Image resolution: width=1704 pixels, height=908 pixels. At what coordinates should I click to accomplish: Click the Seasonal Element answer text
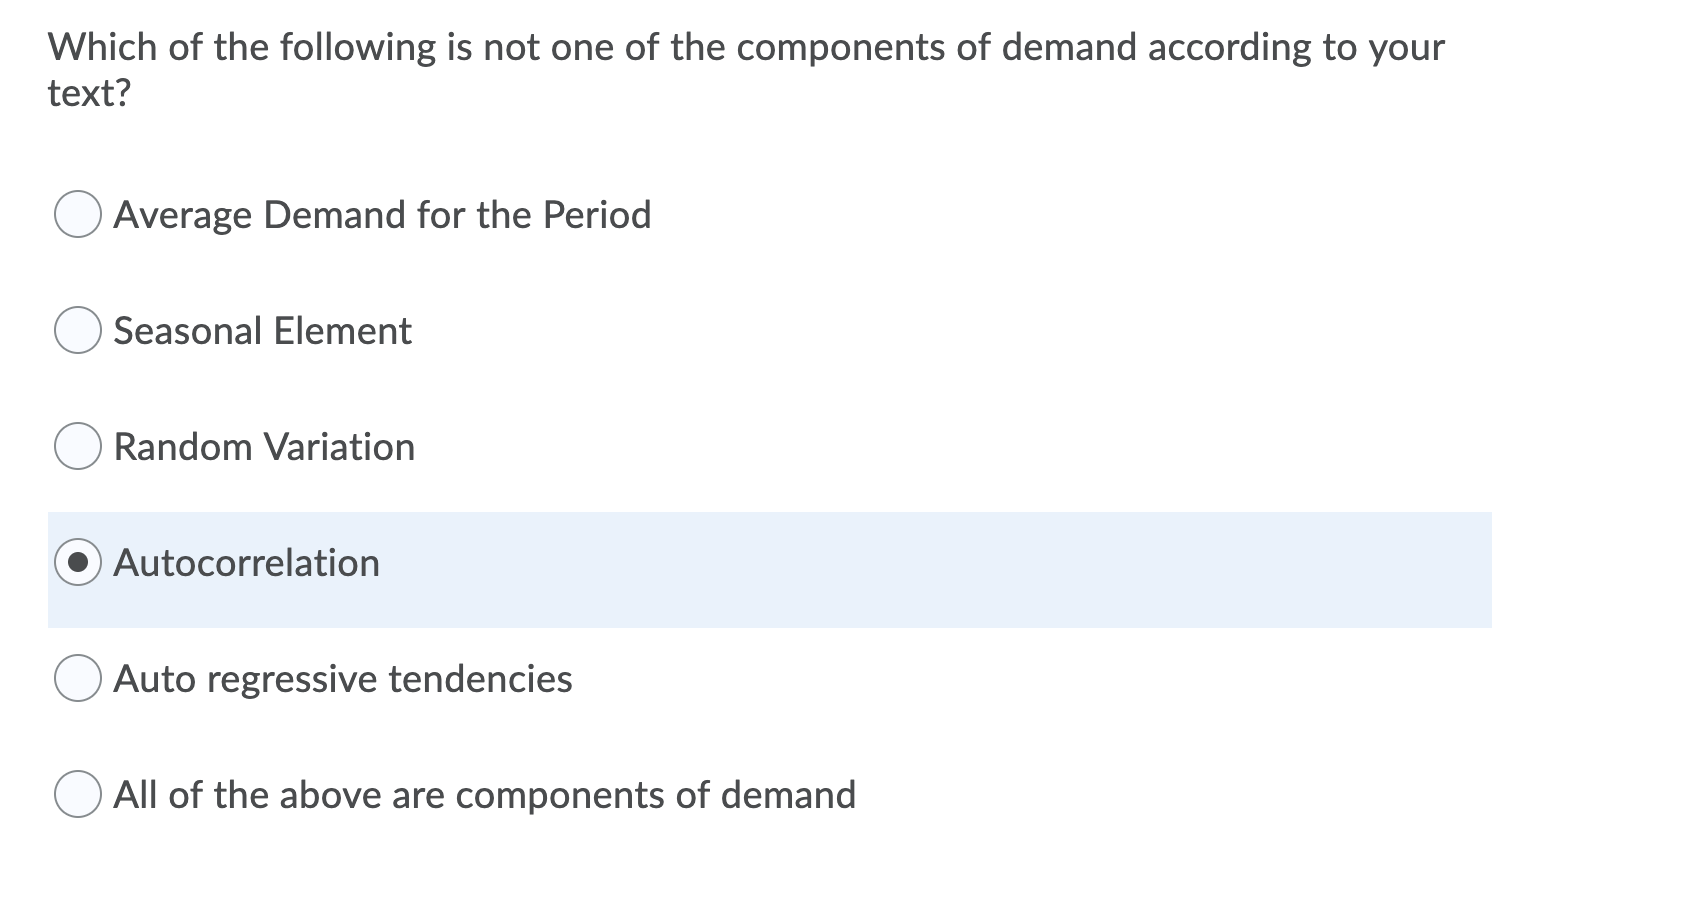pyautogui.click(x=262, y=330)
